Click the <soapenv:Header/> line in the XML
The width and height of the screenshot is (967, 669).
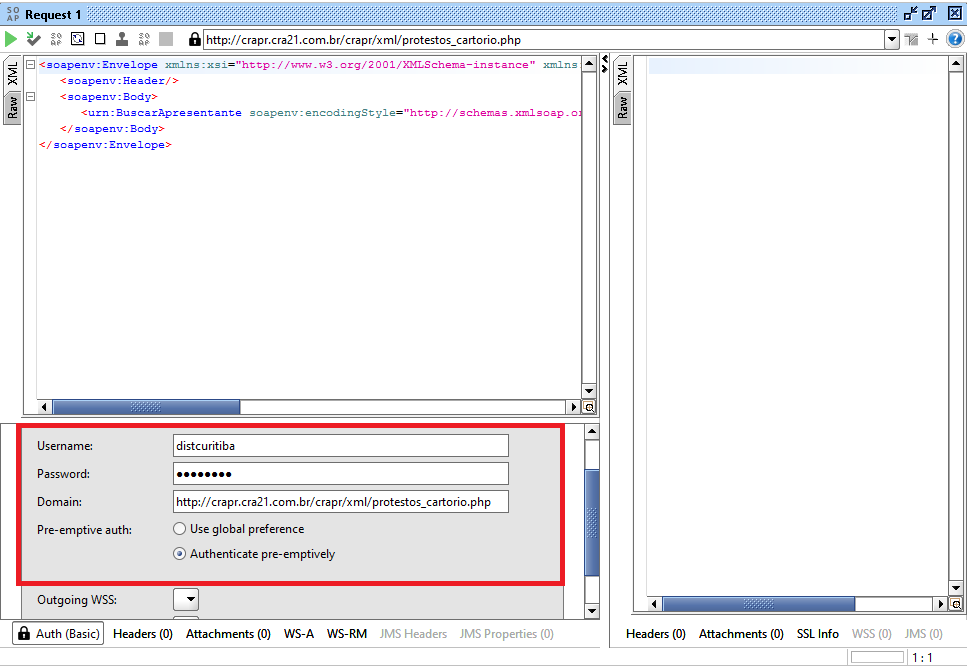(x=120, y=81)
